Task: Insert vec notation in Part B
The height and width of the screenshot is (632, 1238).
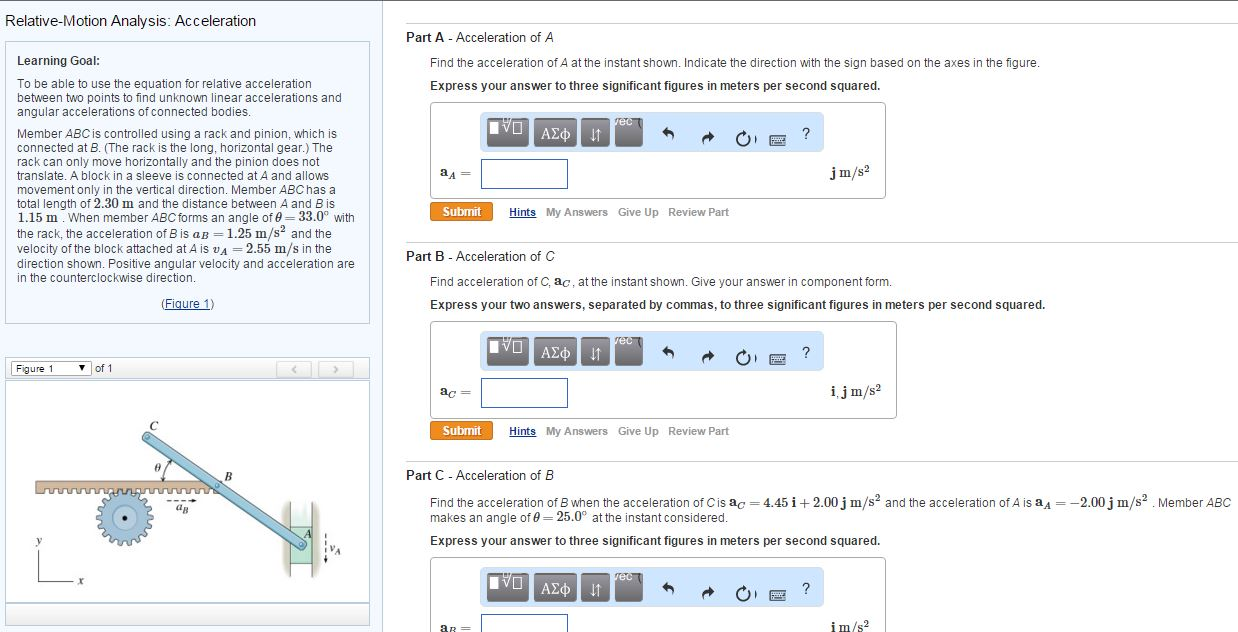Action: tap(629, 350)
